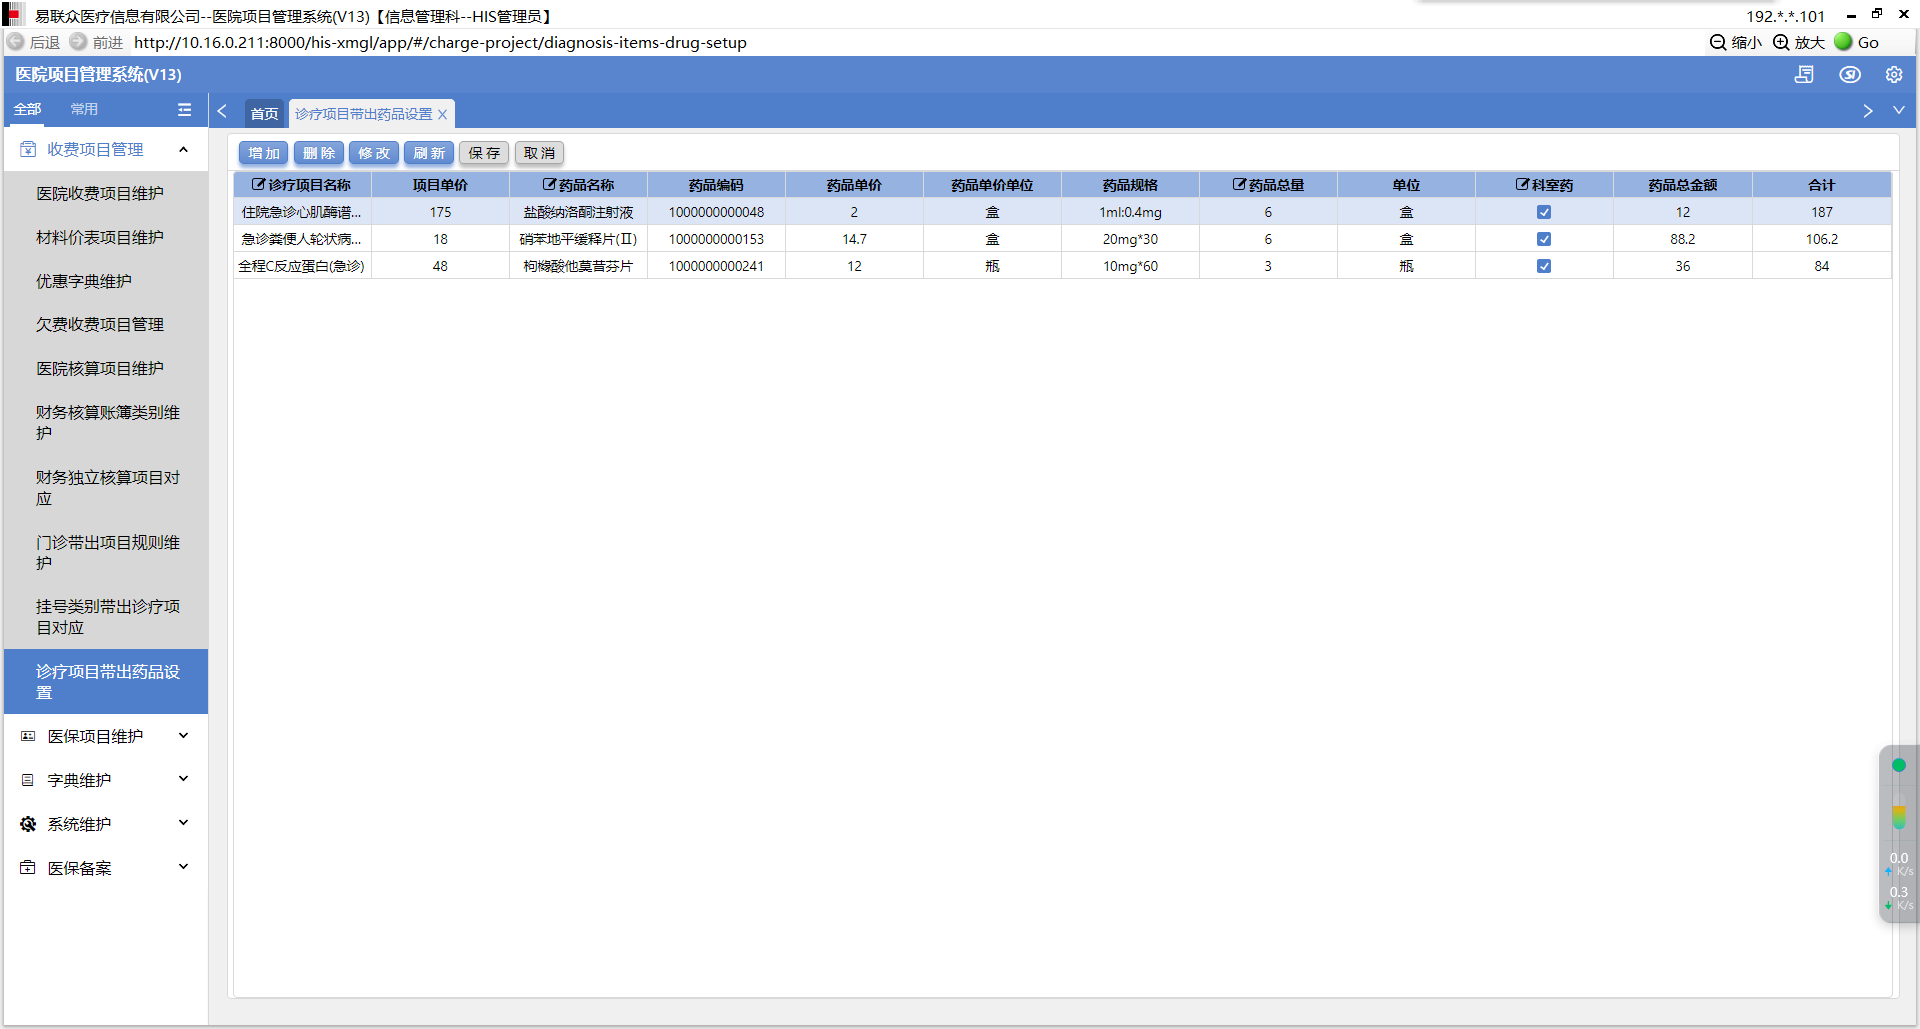Click the 药品编码 column header

point(716,185)
